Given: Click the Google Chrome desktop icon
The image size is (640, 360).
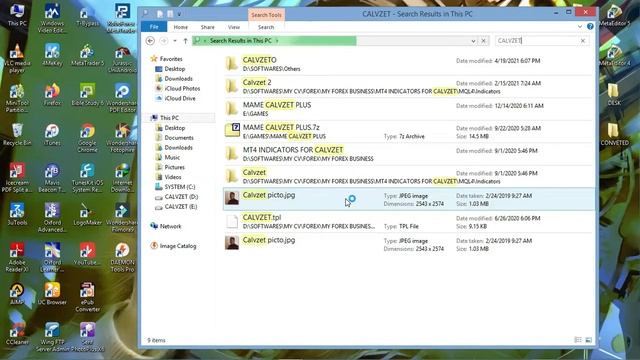Looking at the screenshot, I should click(87, 138).
